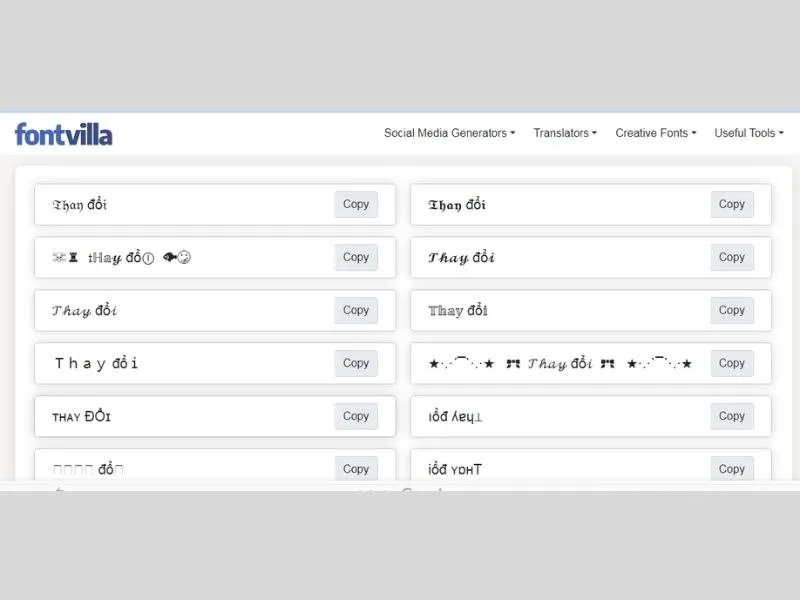
Task: Open Creative Fonts dropdown menu
Action: click(656, 133)
